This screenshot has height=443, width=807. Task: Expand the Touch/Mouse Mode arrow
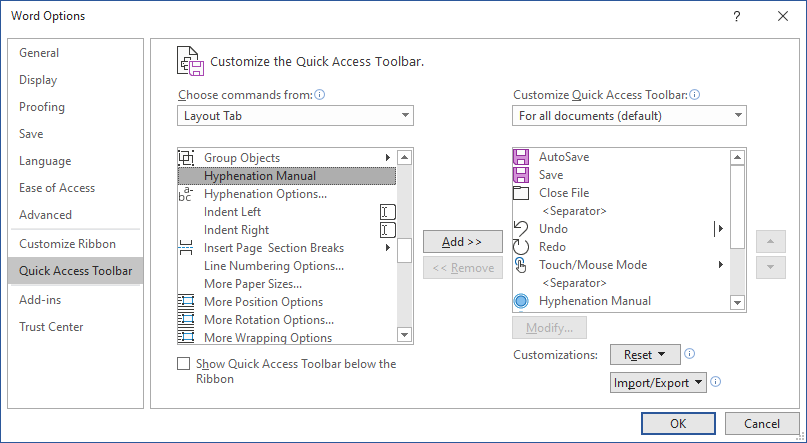coord(721,265)
